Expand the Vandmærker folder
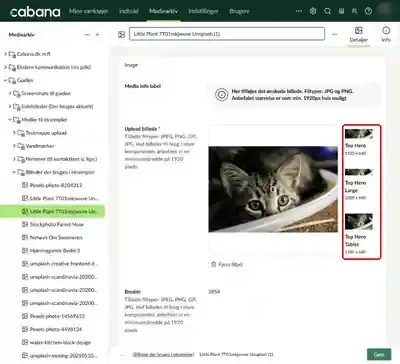Viewport: 400px width, 364px height. (14, 146)
